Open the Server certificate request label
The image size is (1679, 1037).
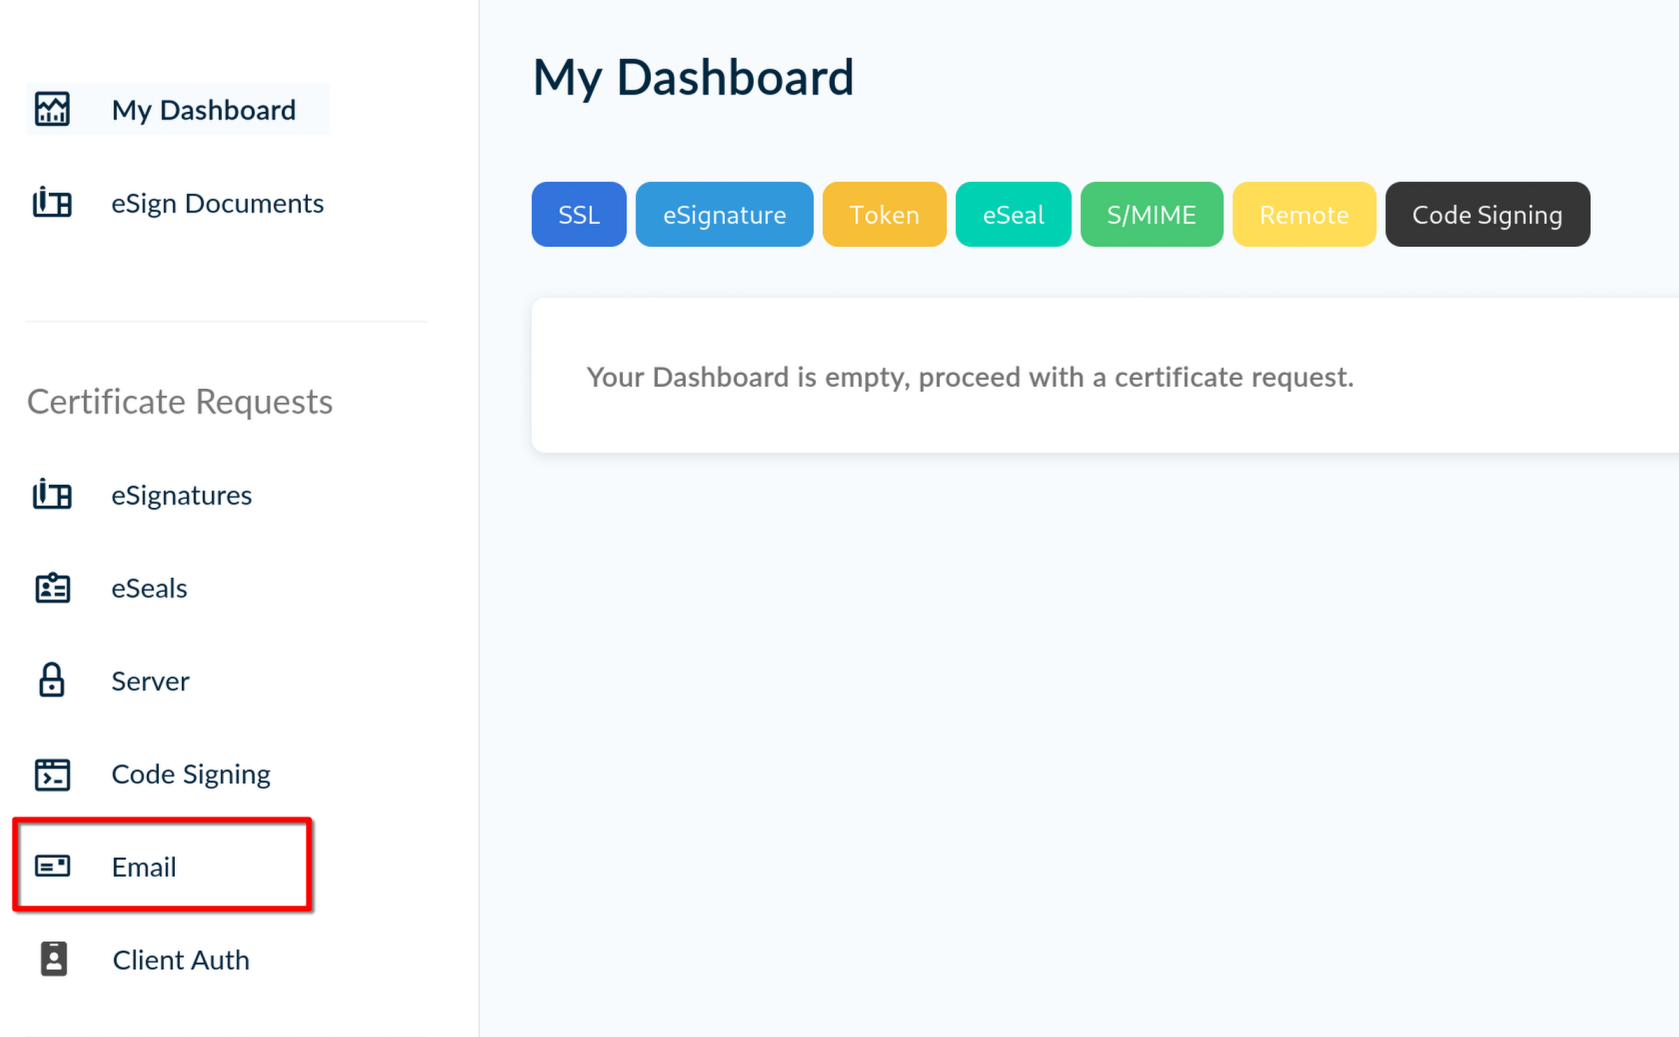150,681
